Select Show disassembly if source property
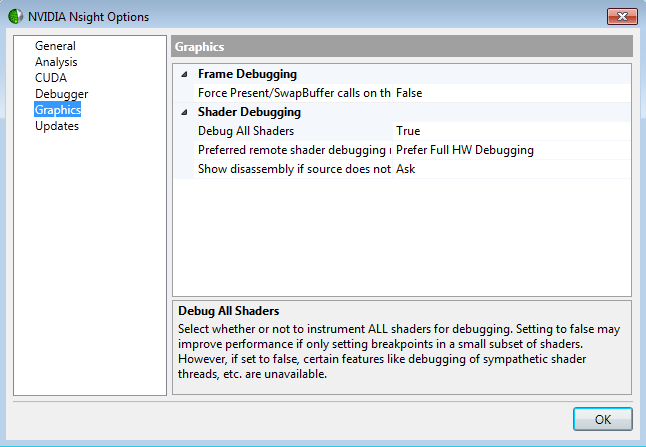The height and width of the screenshot is (447, 646). [x=292, y=169]
